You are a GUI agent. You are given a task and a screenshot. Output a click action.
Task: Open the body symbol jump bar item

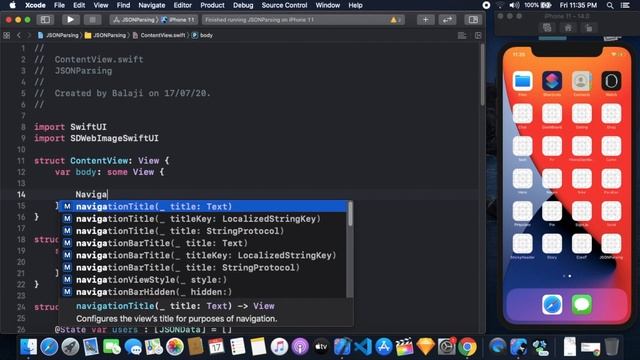click(x=202, y=36)
